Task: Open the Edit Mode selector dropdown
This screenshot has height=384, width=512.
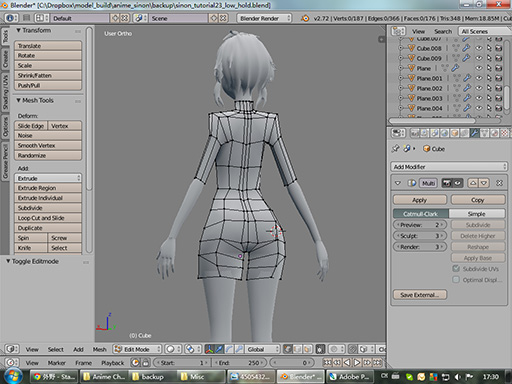Action: [137, 349]
